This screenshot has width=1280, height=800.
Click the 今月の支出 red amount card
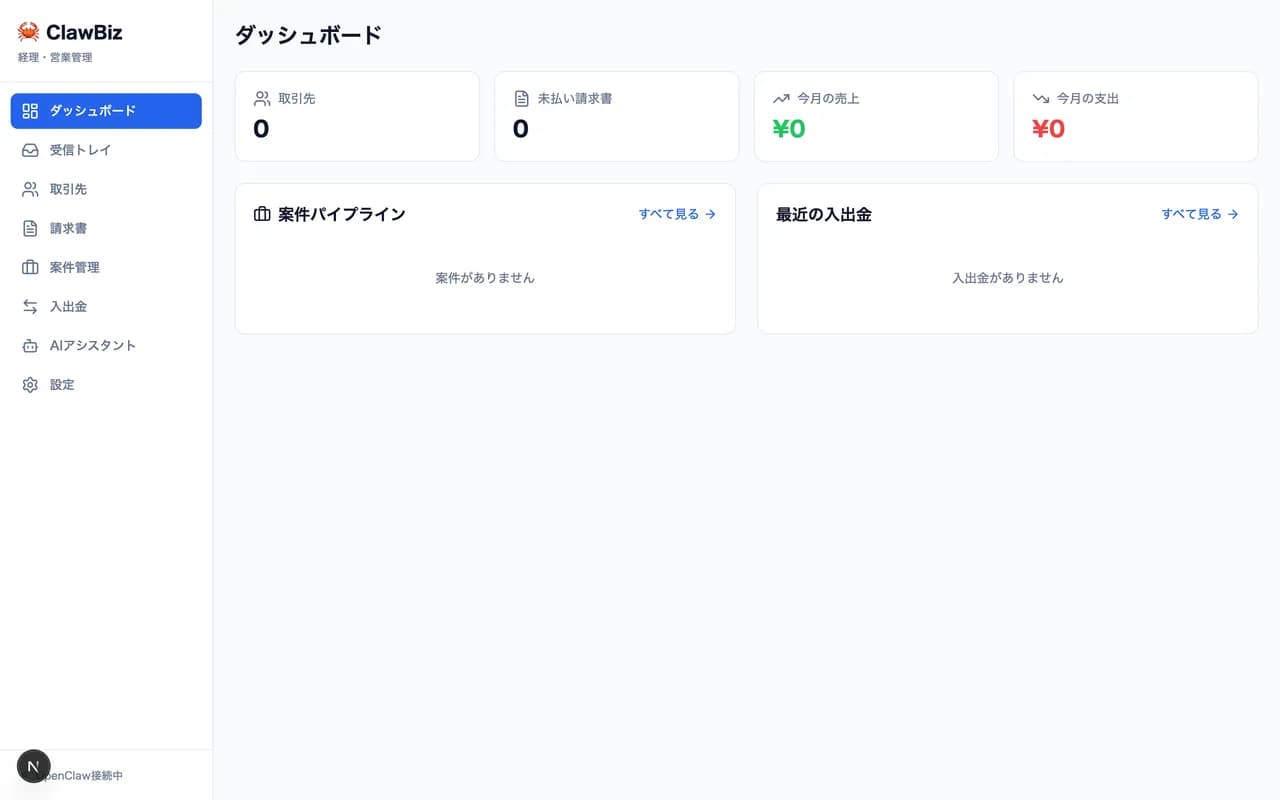1135,116
